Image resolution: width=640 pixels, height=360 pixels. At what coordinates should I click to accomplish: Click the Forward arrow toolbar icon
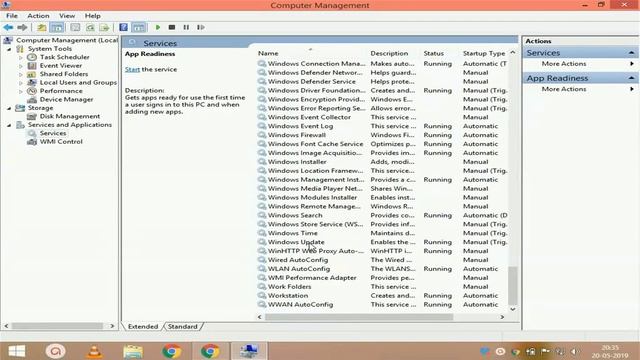click(22, 27)
